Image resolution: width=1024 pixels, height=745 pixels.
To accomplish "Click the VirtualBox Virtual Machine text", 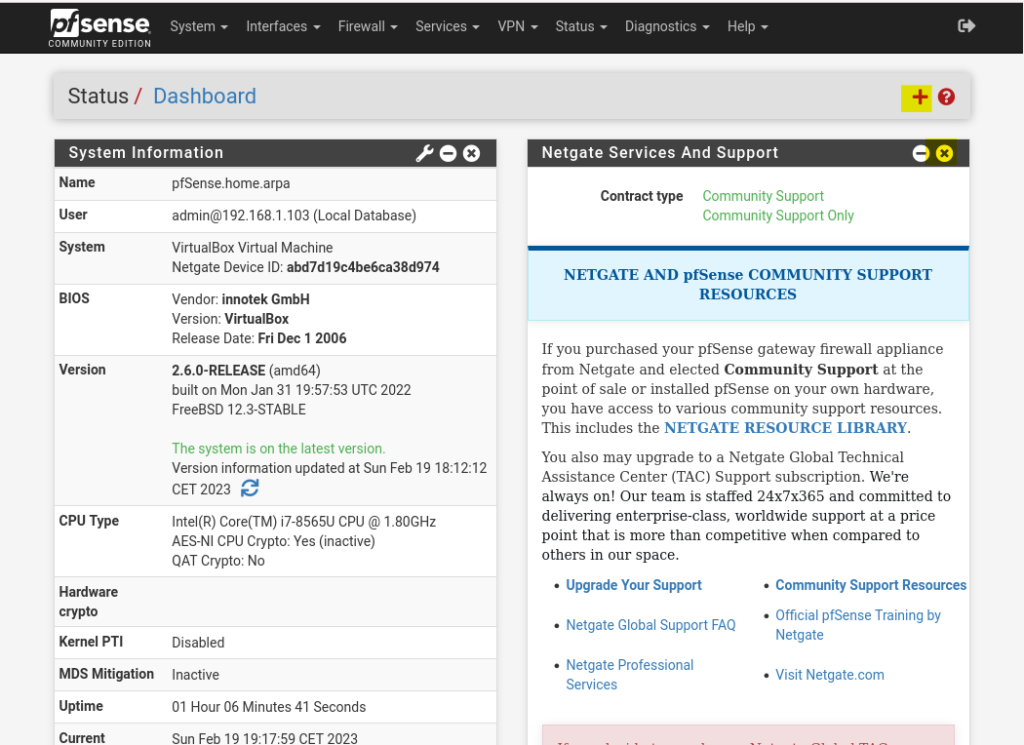I will (252, 247).
